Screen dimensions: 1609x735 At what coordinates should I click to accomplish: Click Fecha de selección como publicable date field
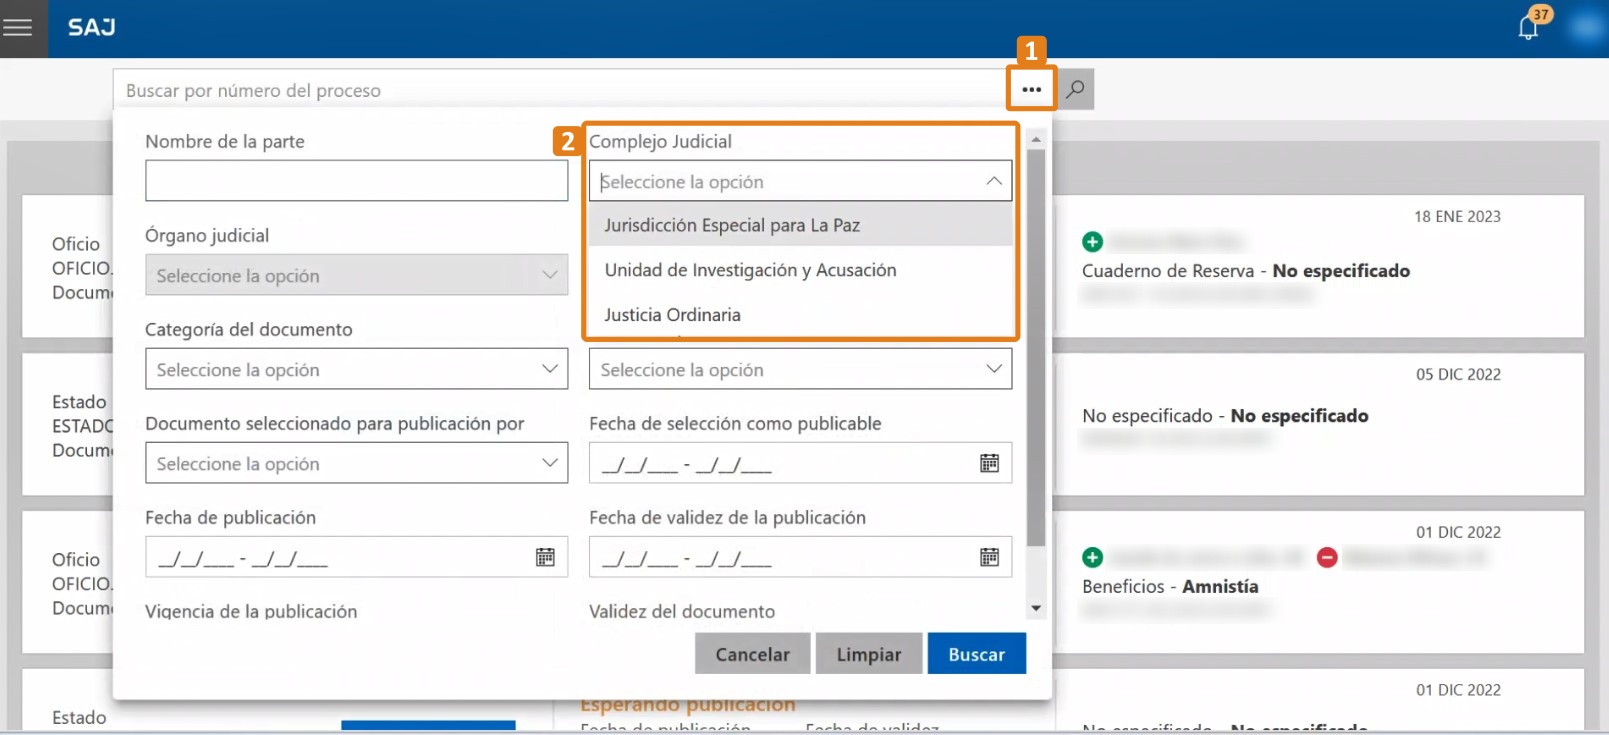(x=800, y=463)
